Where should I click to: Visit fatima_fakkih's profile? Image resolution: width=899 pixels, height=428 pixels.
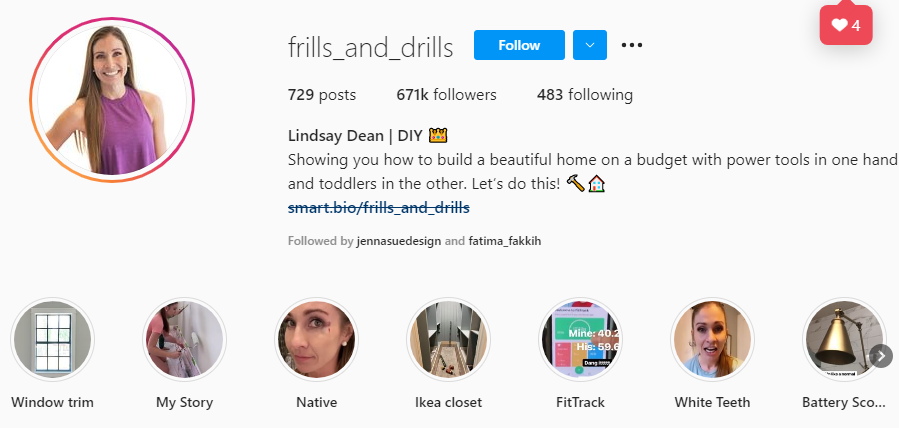(505, 241)
